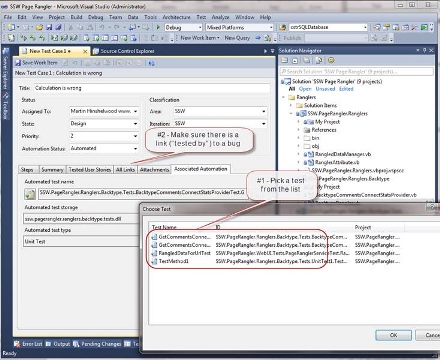Click the Automated test storage field

coord(81,219)
